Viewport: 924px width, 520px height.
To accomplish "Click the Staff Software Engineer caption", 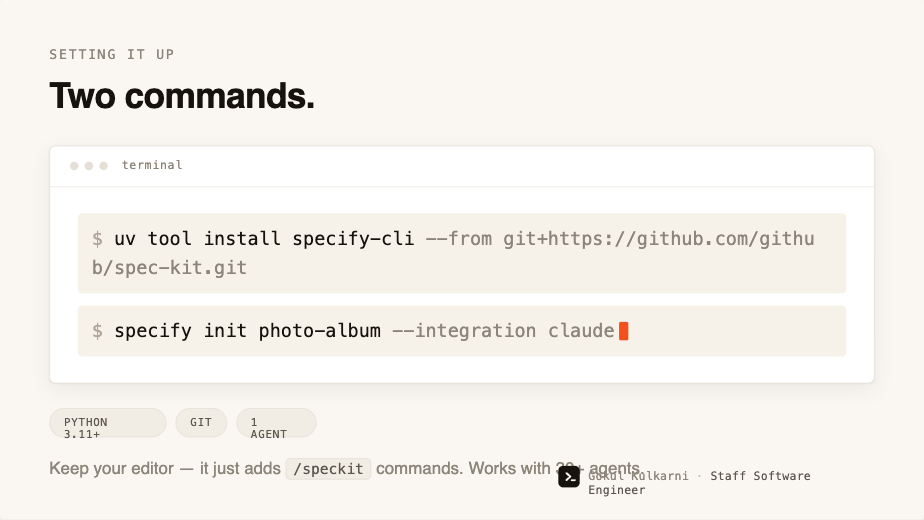I will pos(699,483).
